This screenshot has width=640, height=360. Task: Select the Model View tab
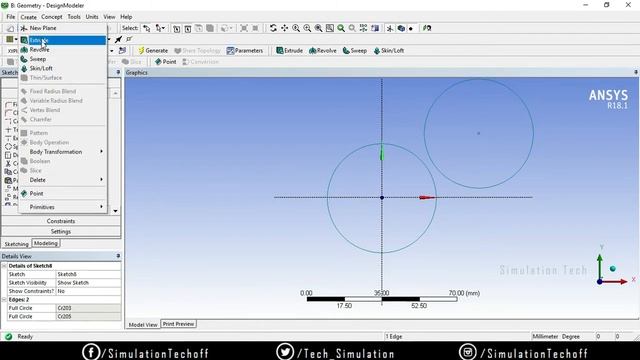pyautogui.click(x=143, y=324)
